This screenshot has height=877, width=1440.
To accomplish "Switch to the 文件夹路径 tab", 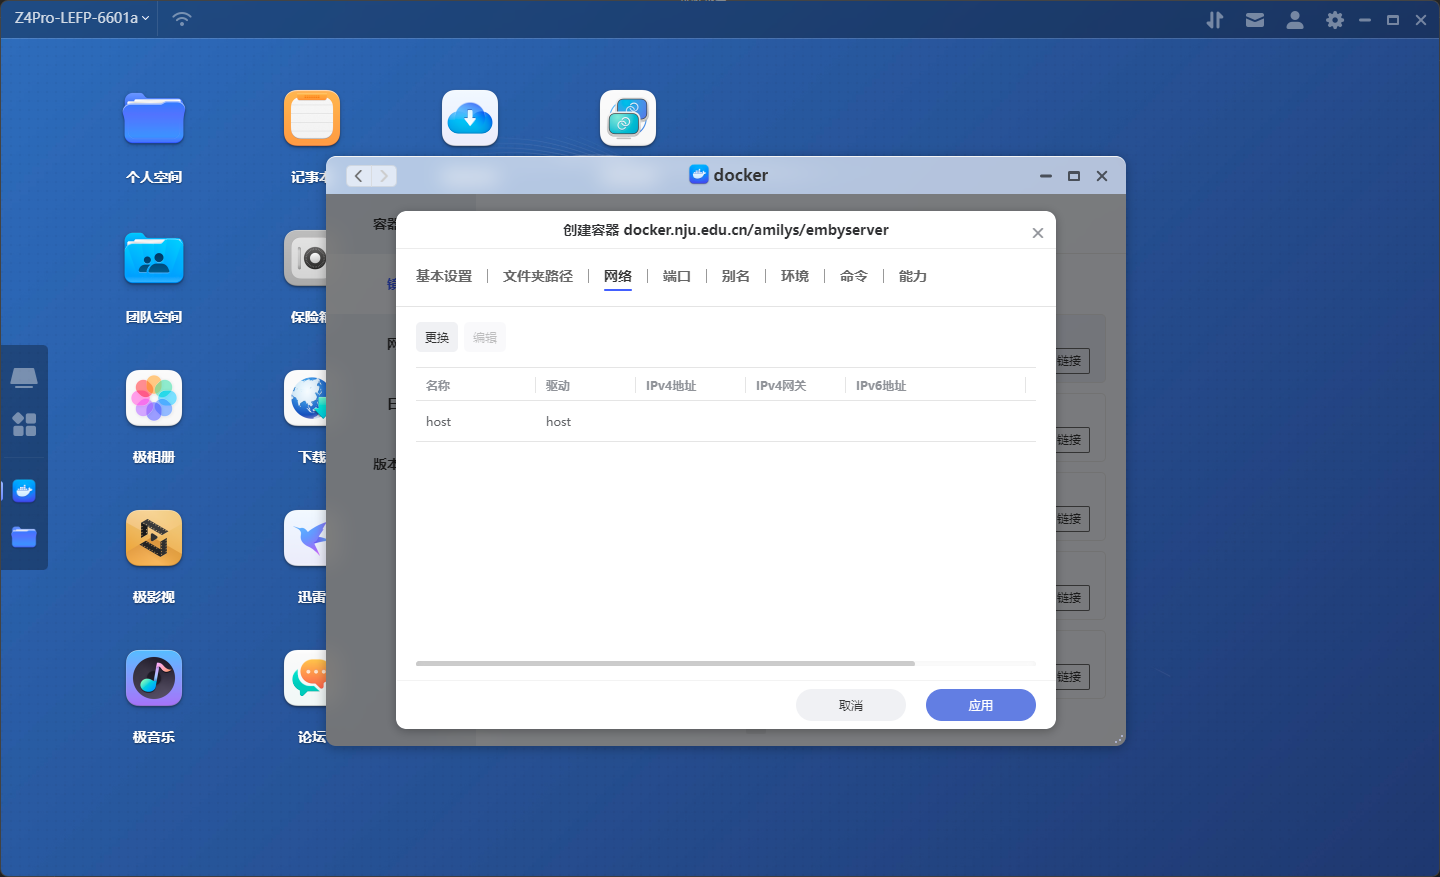I will point(538,276).
